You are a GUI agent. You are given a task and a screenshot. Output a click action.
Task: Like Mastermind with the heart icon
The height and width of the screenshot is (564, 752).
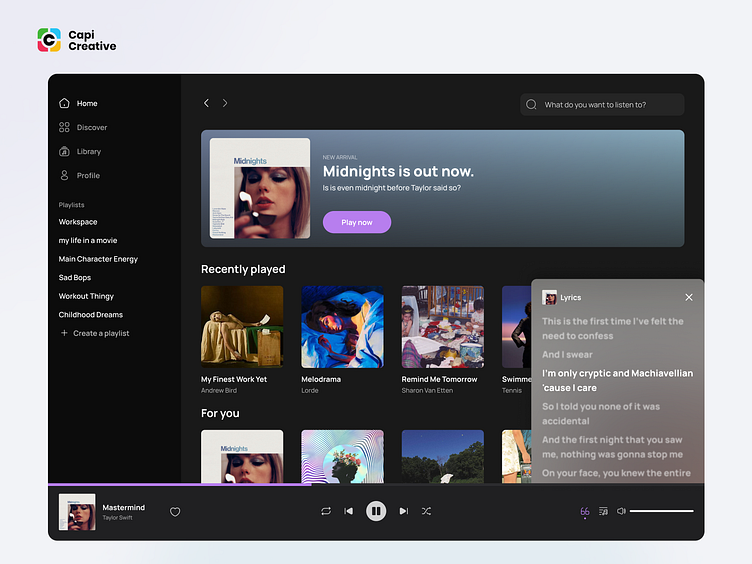tap(175, 512)
